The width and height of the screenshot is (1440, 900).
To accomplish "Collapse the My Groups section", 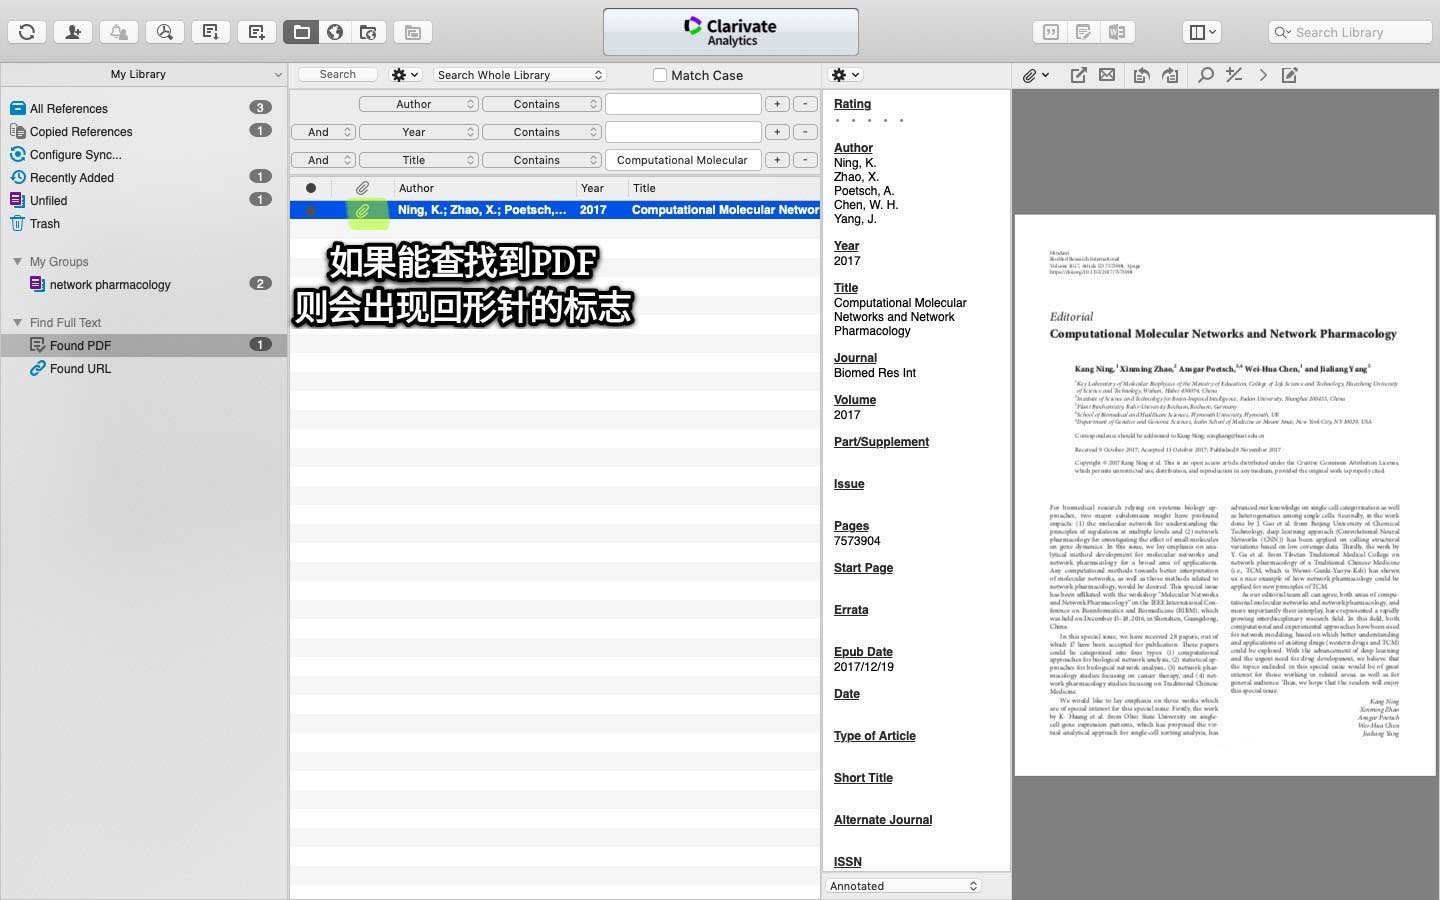I will tap(17, 261).
